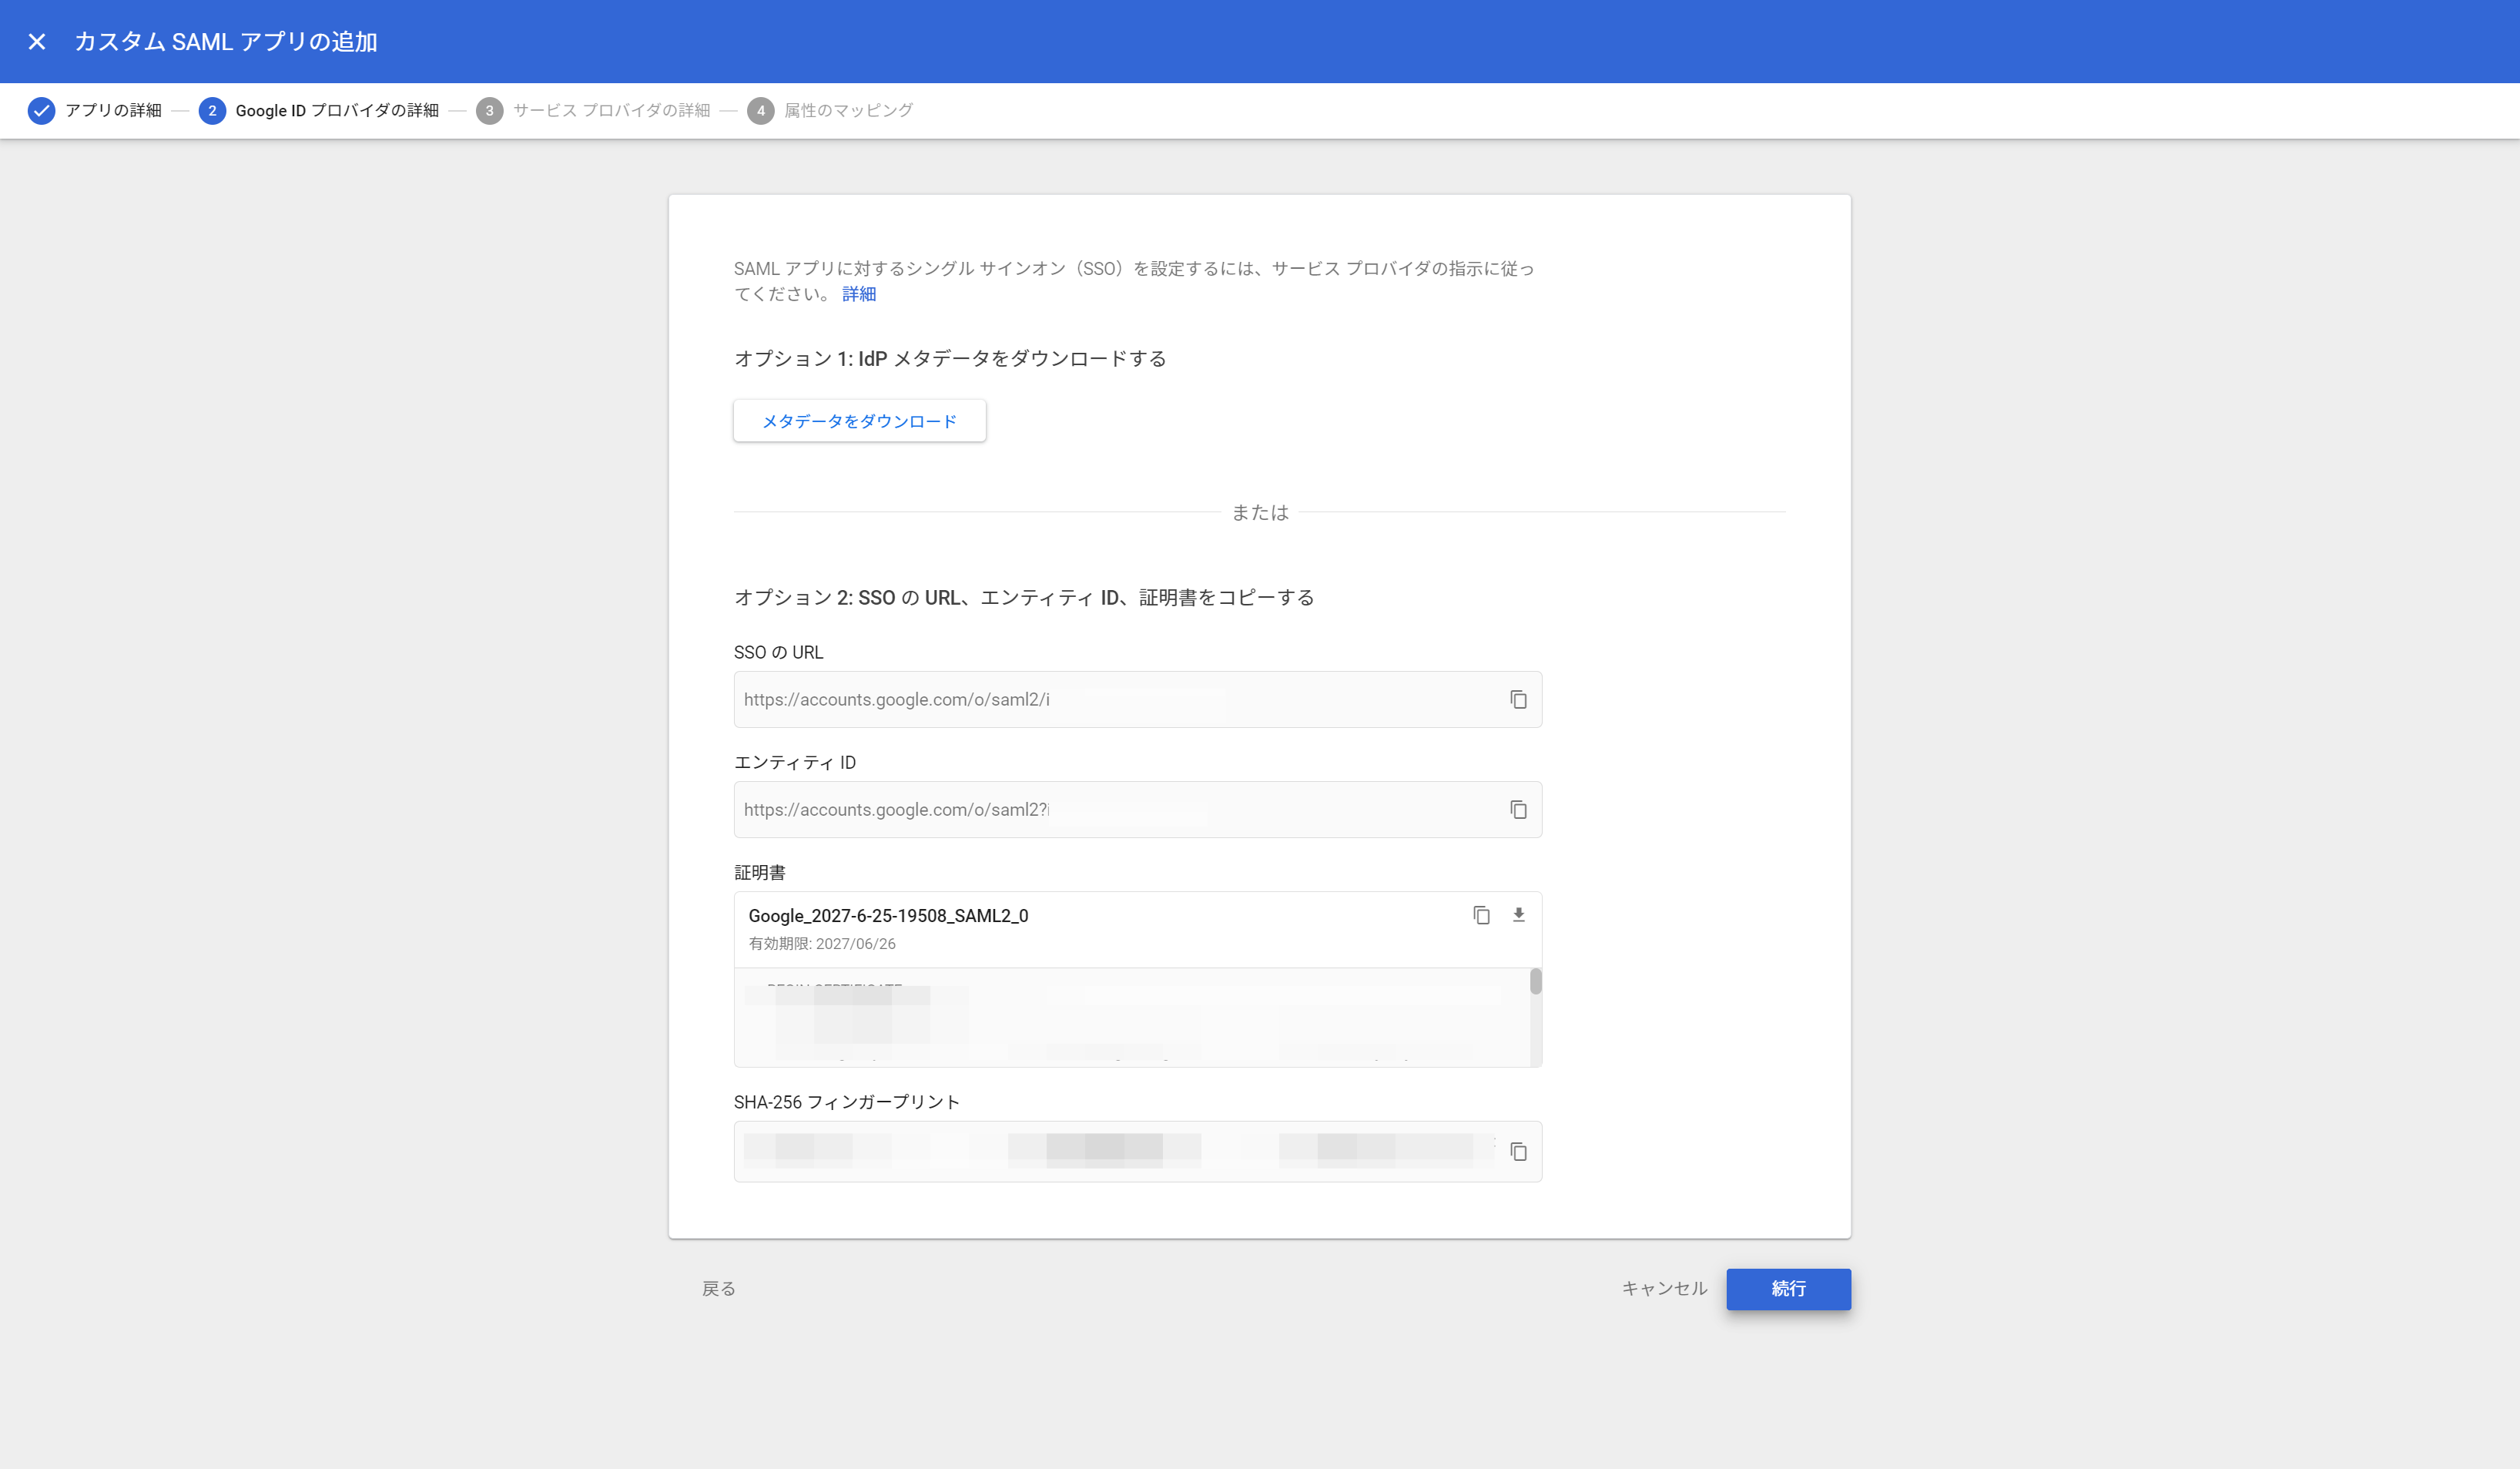The width and height of the screenshot is (2520, 1469).
Task: Click the エンティティ ID field
Action: pos(1137,809)
